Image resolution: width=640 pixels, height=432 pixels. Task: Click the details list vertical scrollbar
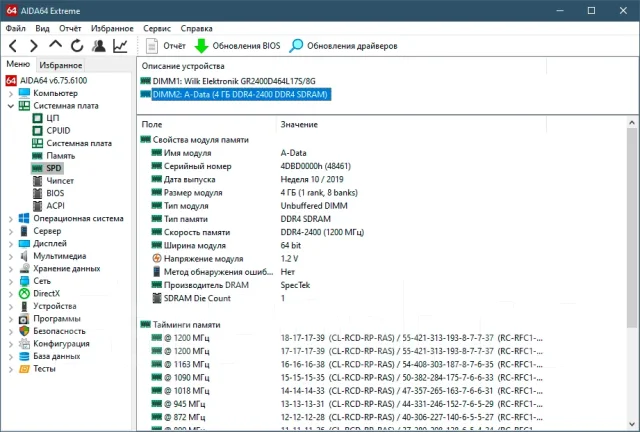click(x=632, y=227)
